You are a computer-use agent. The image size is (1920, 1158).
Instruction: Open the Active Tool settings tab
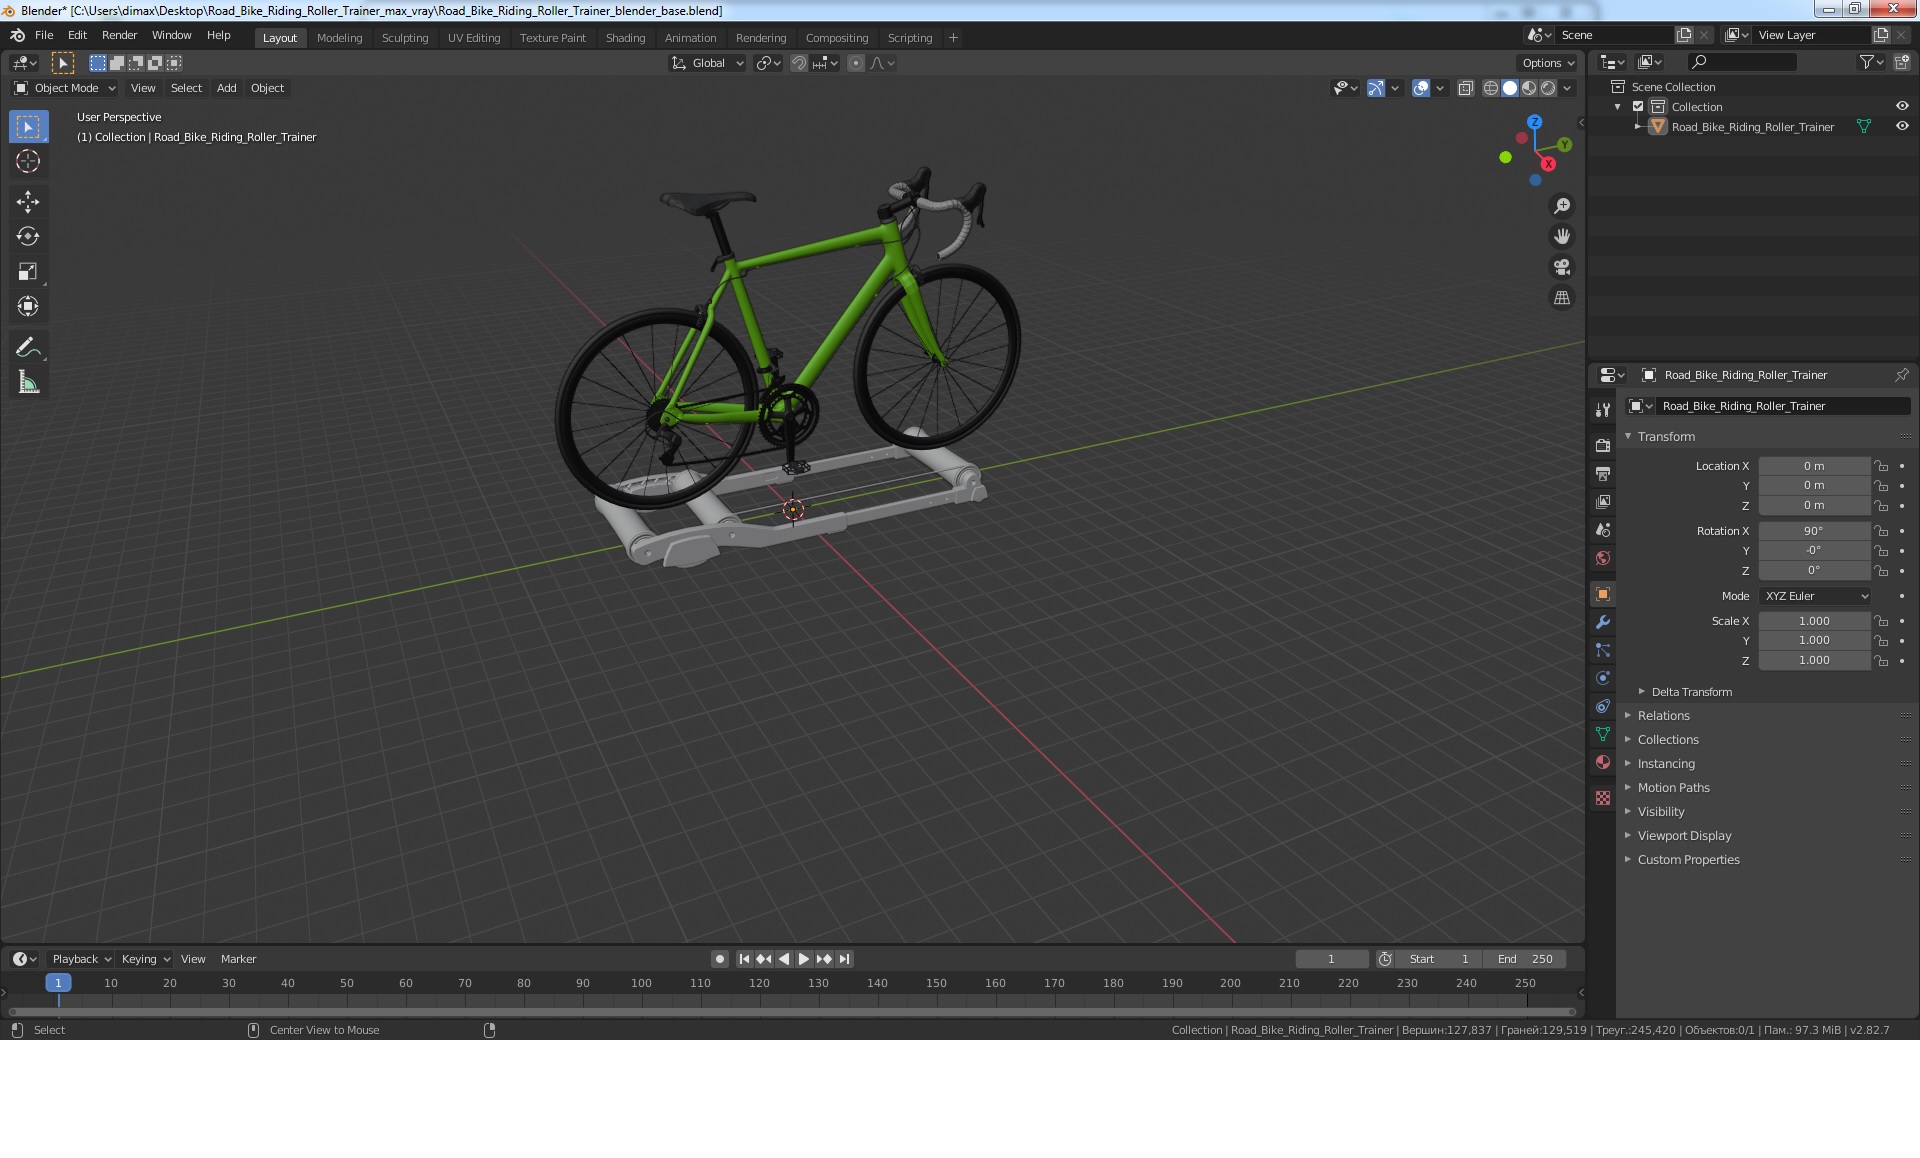click(1603, 409)
